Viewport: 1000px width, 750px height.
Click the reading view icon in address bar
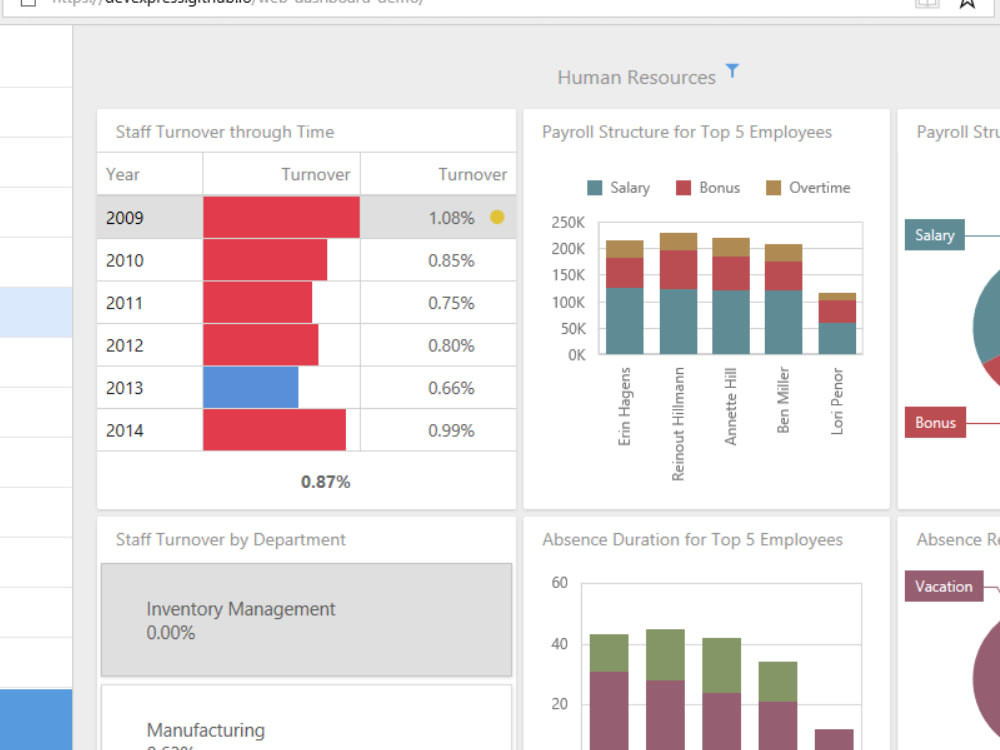click(x=927, y=3)
